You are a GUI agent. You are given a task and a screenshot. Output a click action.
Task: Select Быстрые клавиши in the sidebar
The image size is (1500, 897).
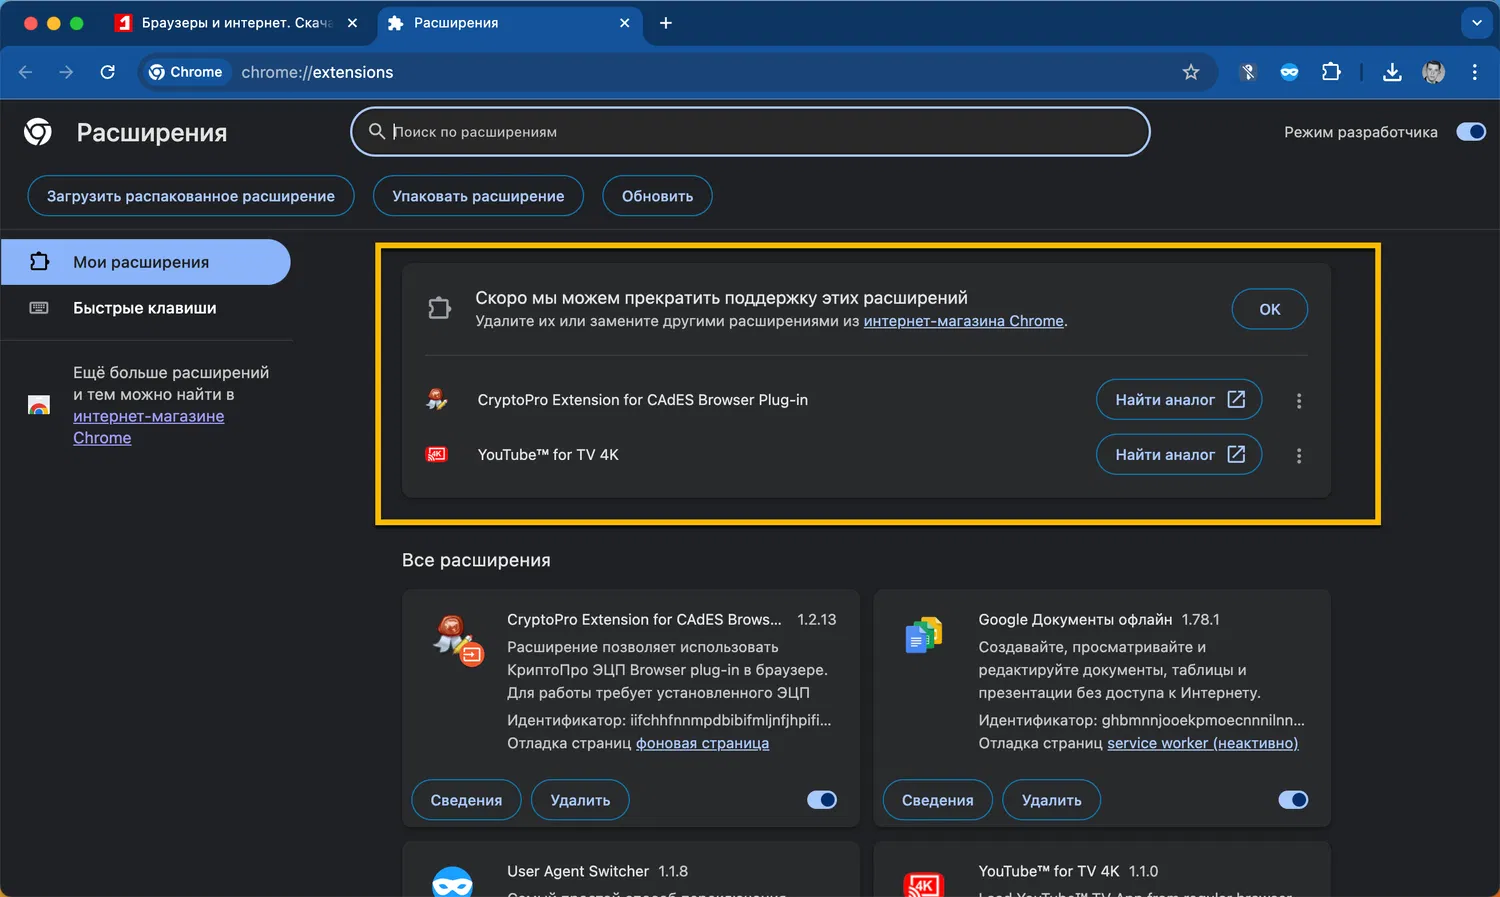pos(144,308)
